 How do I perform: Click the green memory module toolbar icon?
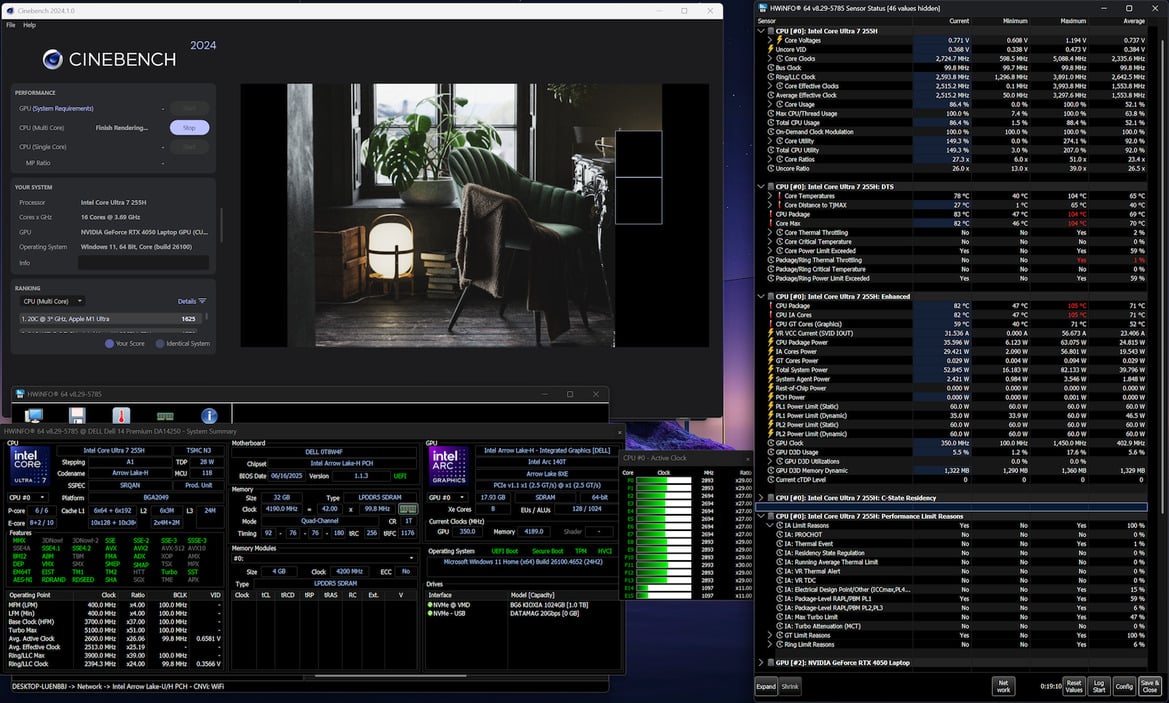tap(165, 416)
